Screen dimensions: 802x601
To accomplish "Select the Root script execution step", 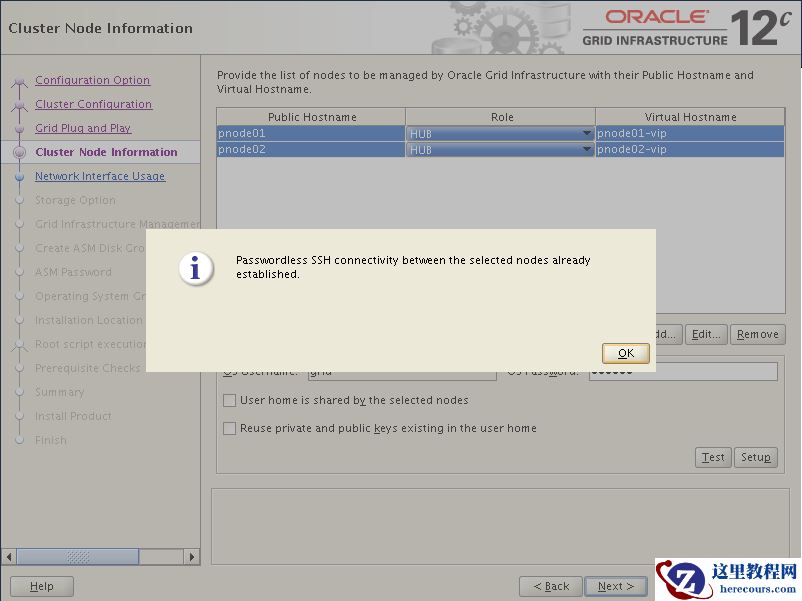I will pos(91,345).
